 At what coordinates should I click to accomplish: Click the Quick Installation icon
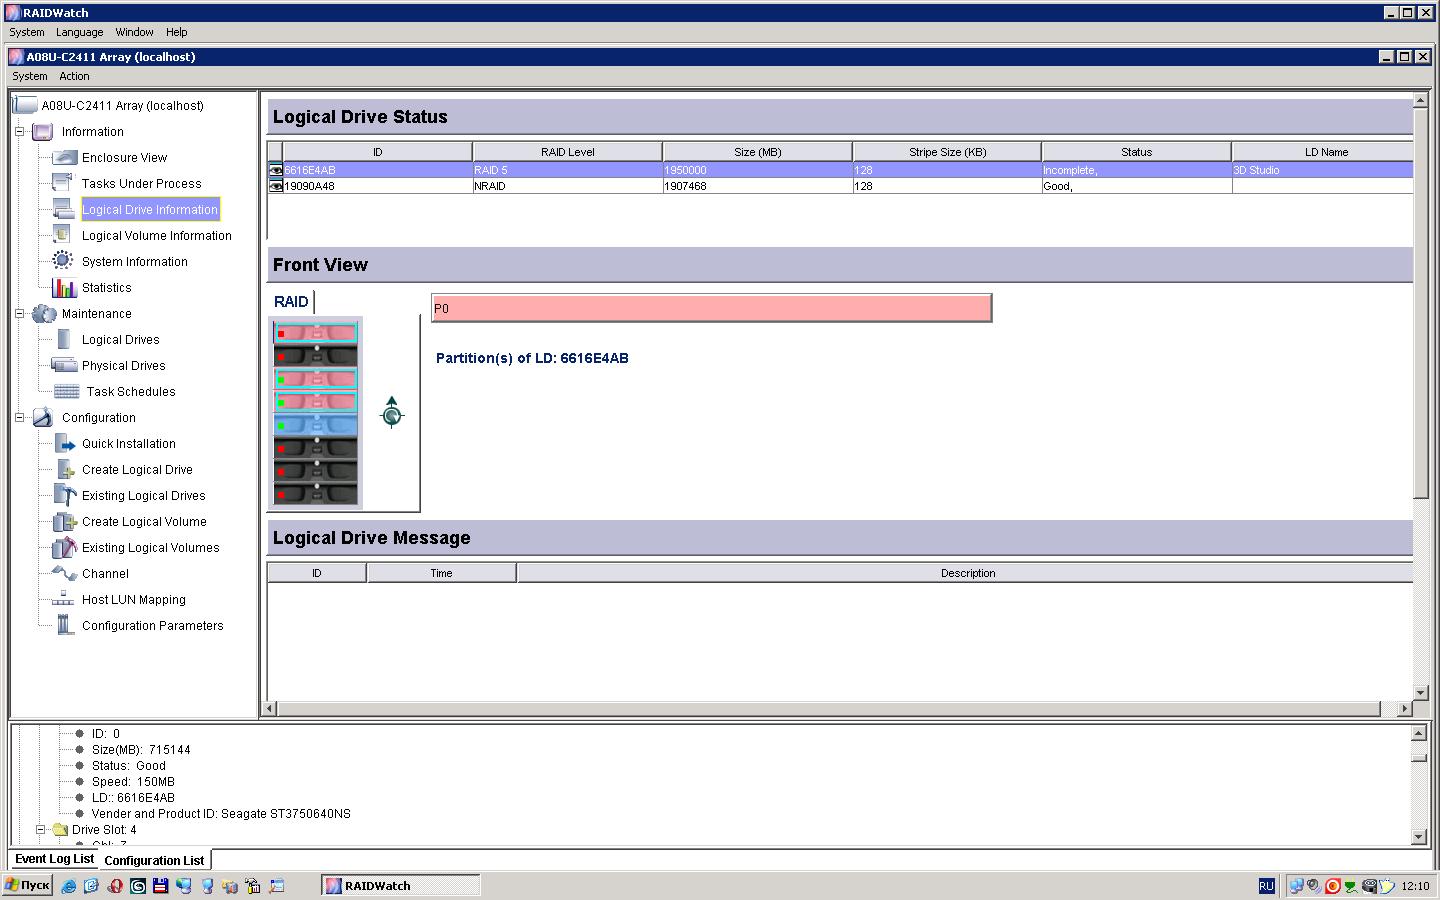(x=65, y=444)
